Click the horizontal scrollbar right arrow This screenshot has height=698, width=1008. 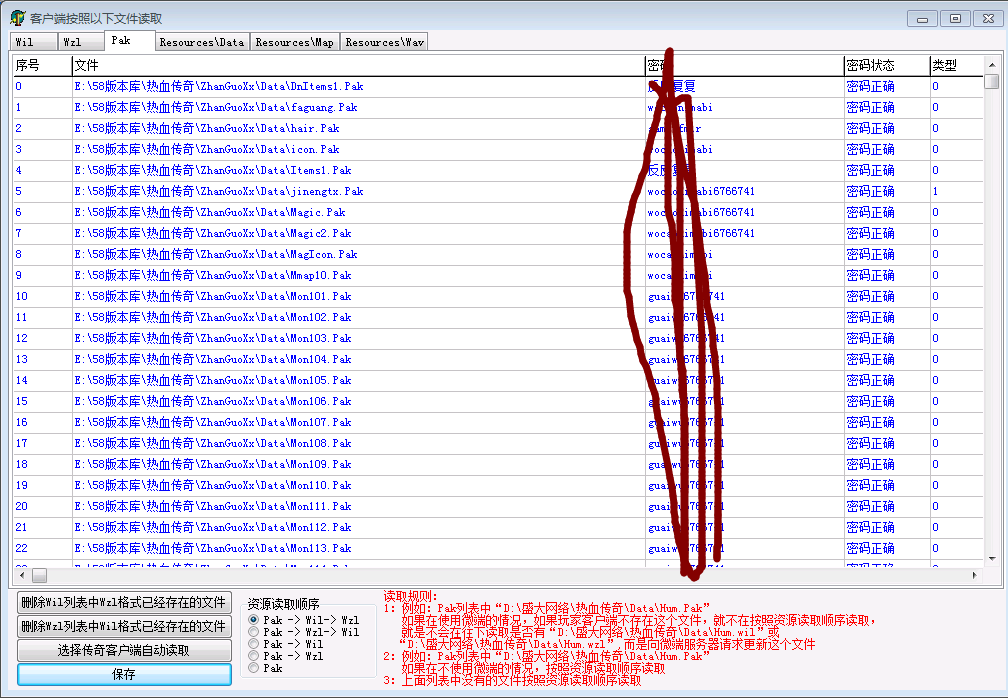(975, 575)
